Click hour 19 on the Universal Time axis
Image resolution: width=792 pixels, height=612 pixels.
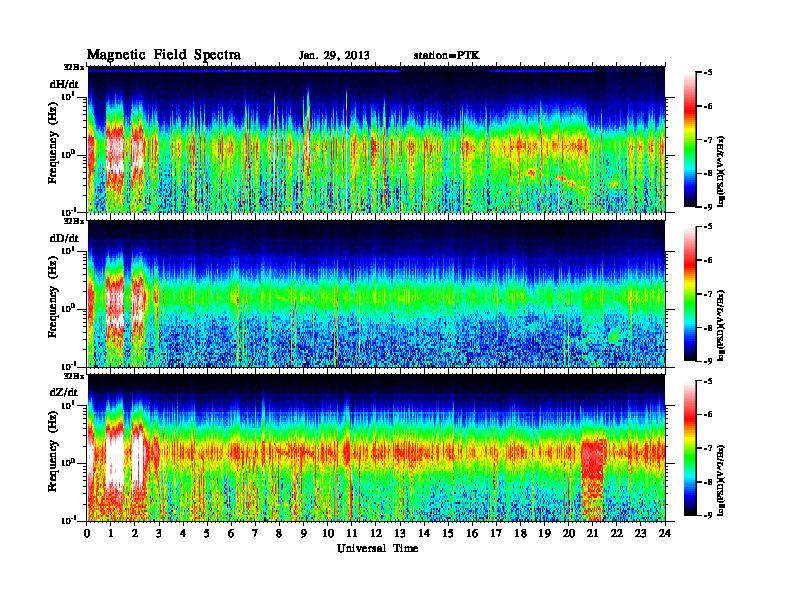click(544, 533)
